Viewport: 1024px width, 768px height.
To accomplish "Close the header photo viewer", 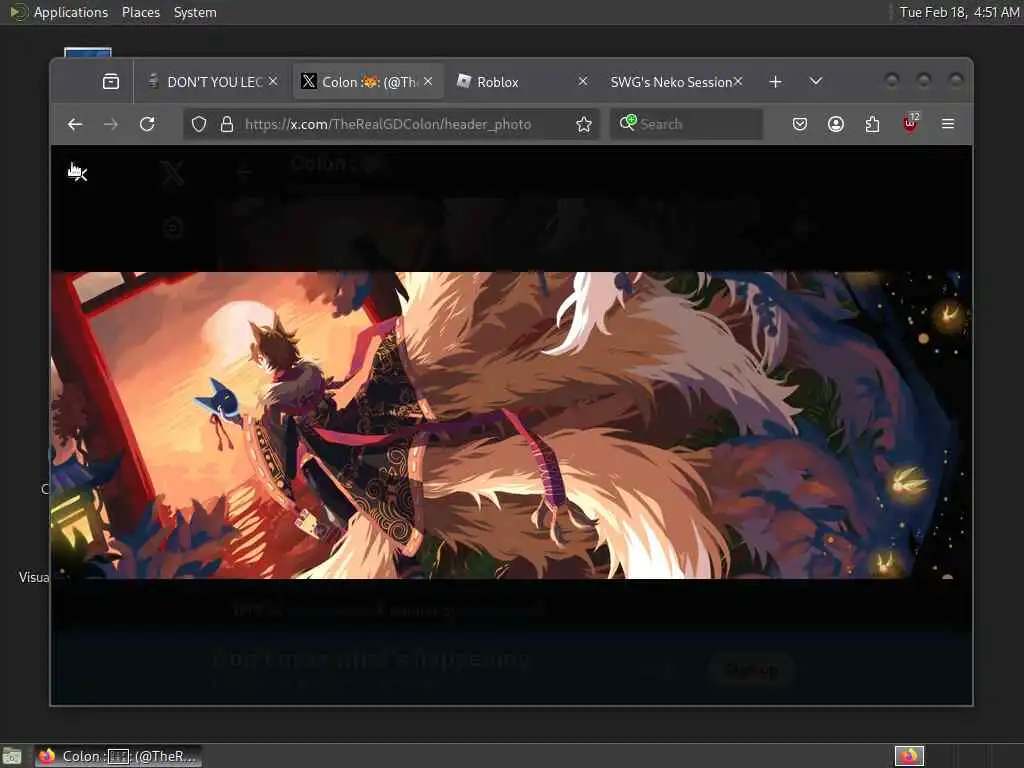I will (78, 172).
